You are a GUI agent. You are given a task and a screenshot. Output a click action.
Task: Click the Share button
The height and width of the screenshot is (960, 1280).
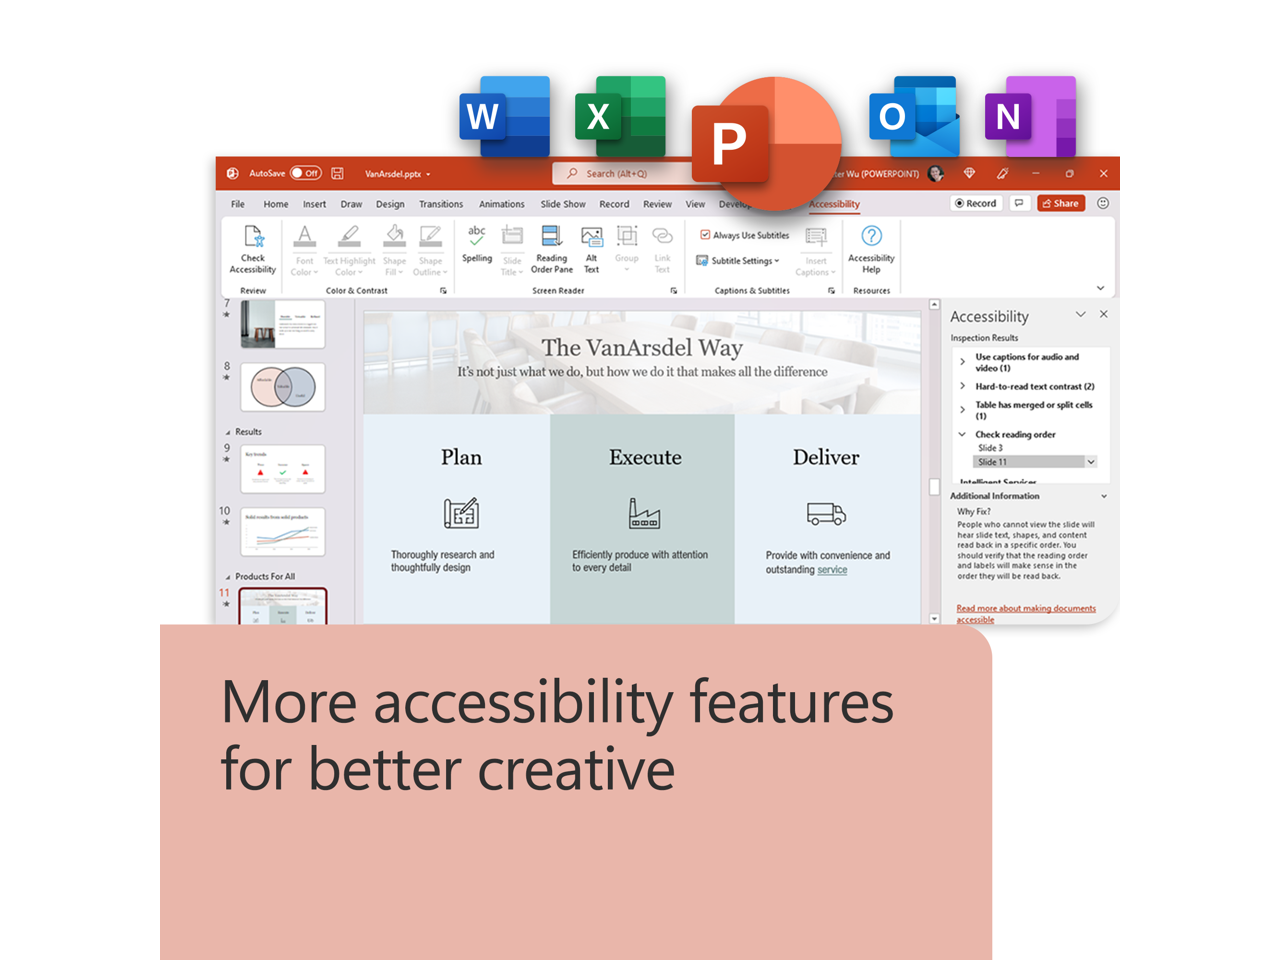tap(1060, 203)
